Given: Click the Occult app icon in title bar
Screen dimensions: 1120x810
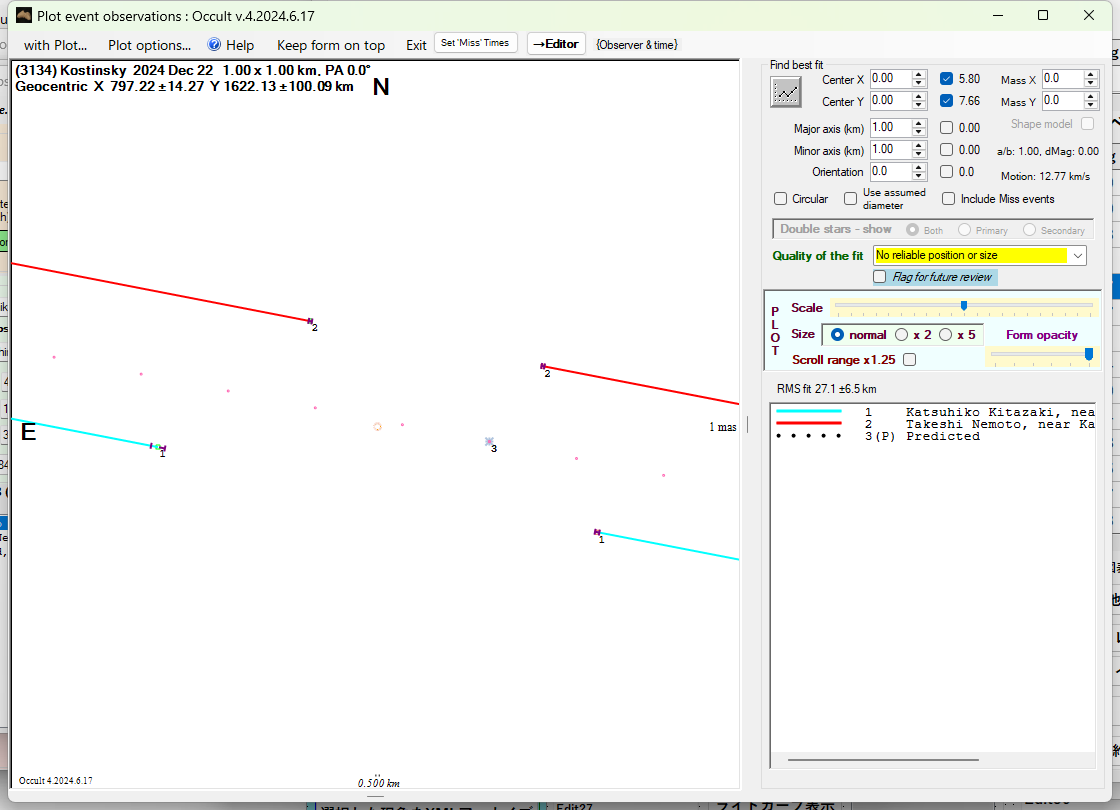Looking at the screenshot, I should pyautogui.click(x=24, y=15).
